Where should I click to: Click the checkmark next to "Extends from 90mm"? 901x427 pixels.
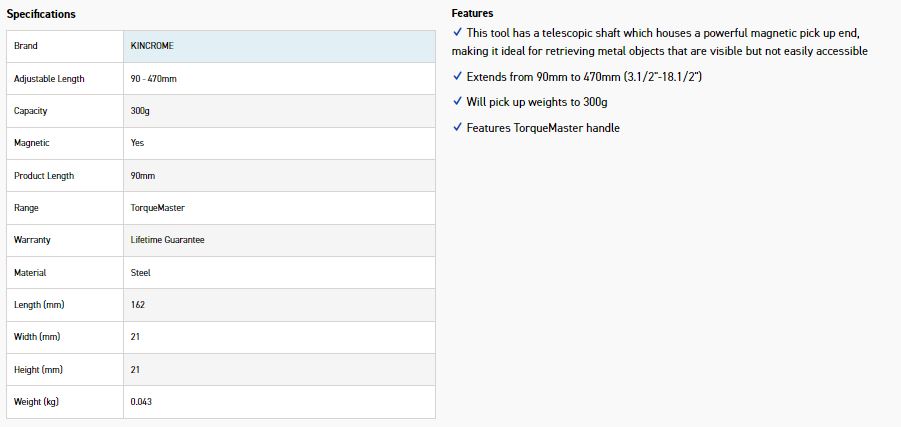[458, 76]
